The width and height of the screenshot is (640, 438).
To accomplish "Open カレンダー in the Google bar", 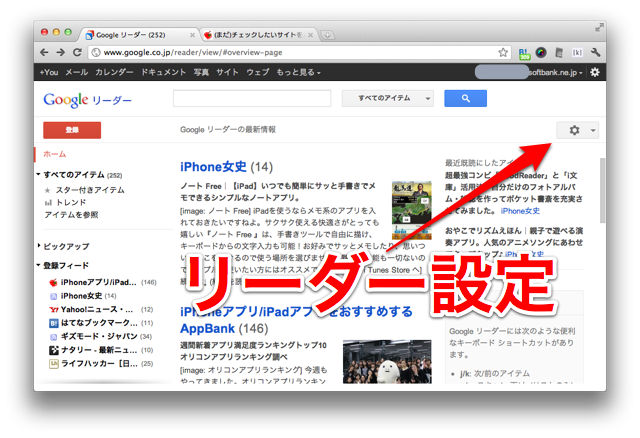I will click(x=114, y=72).
